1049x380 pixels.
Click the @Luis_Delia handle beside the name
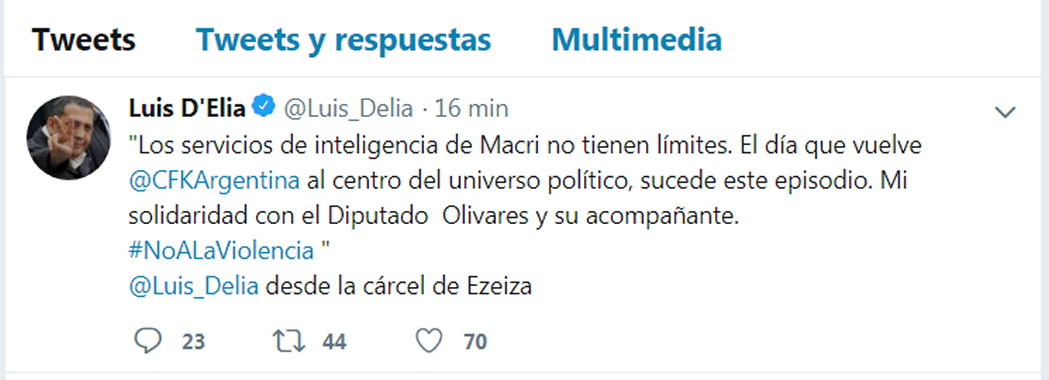coord(349,108)
